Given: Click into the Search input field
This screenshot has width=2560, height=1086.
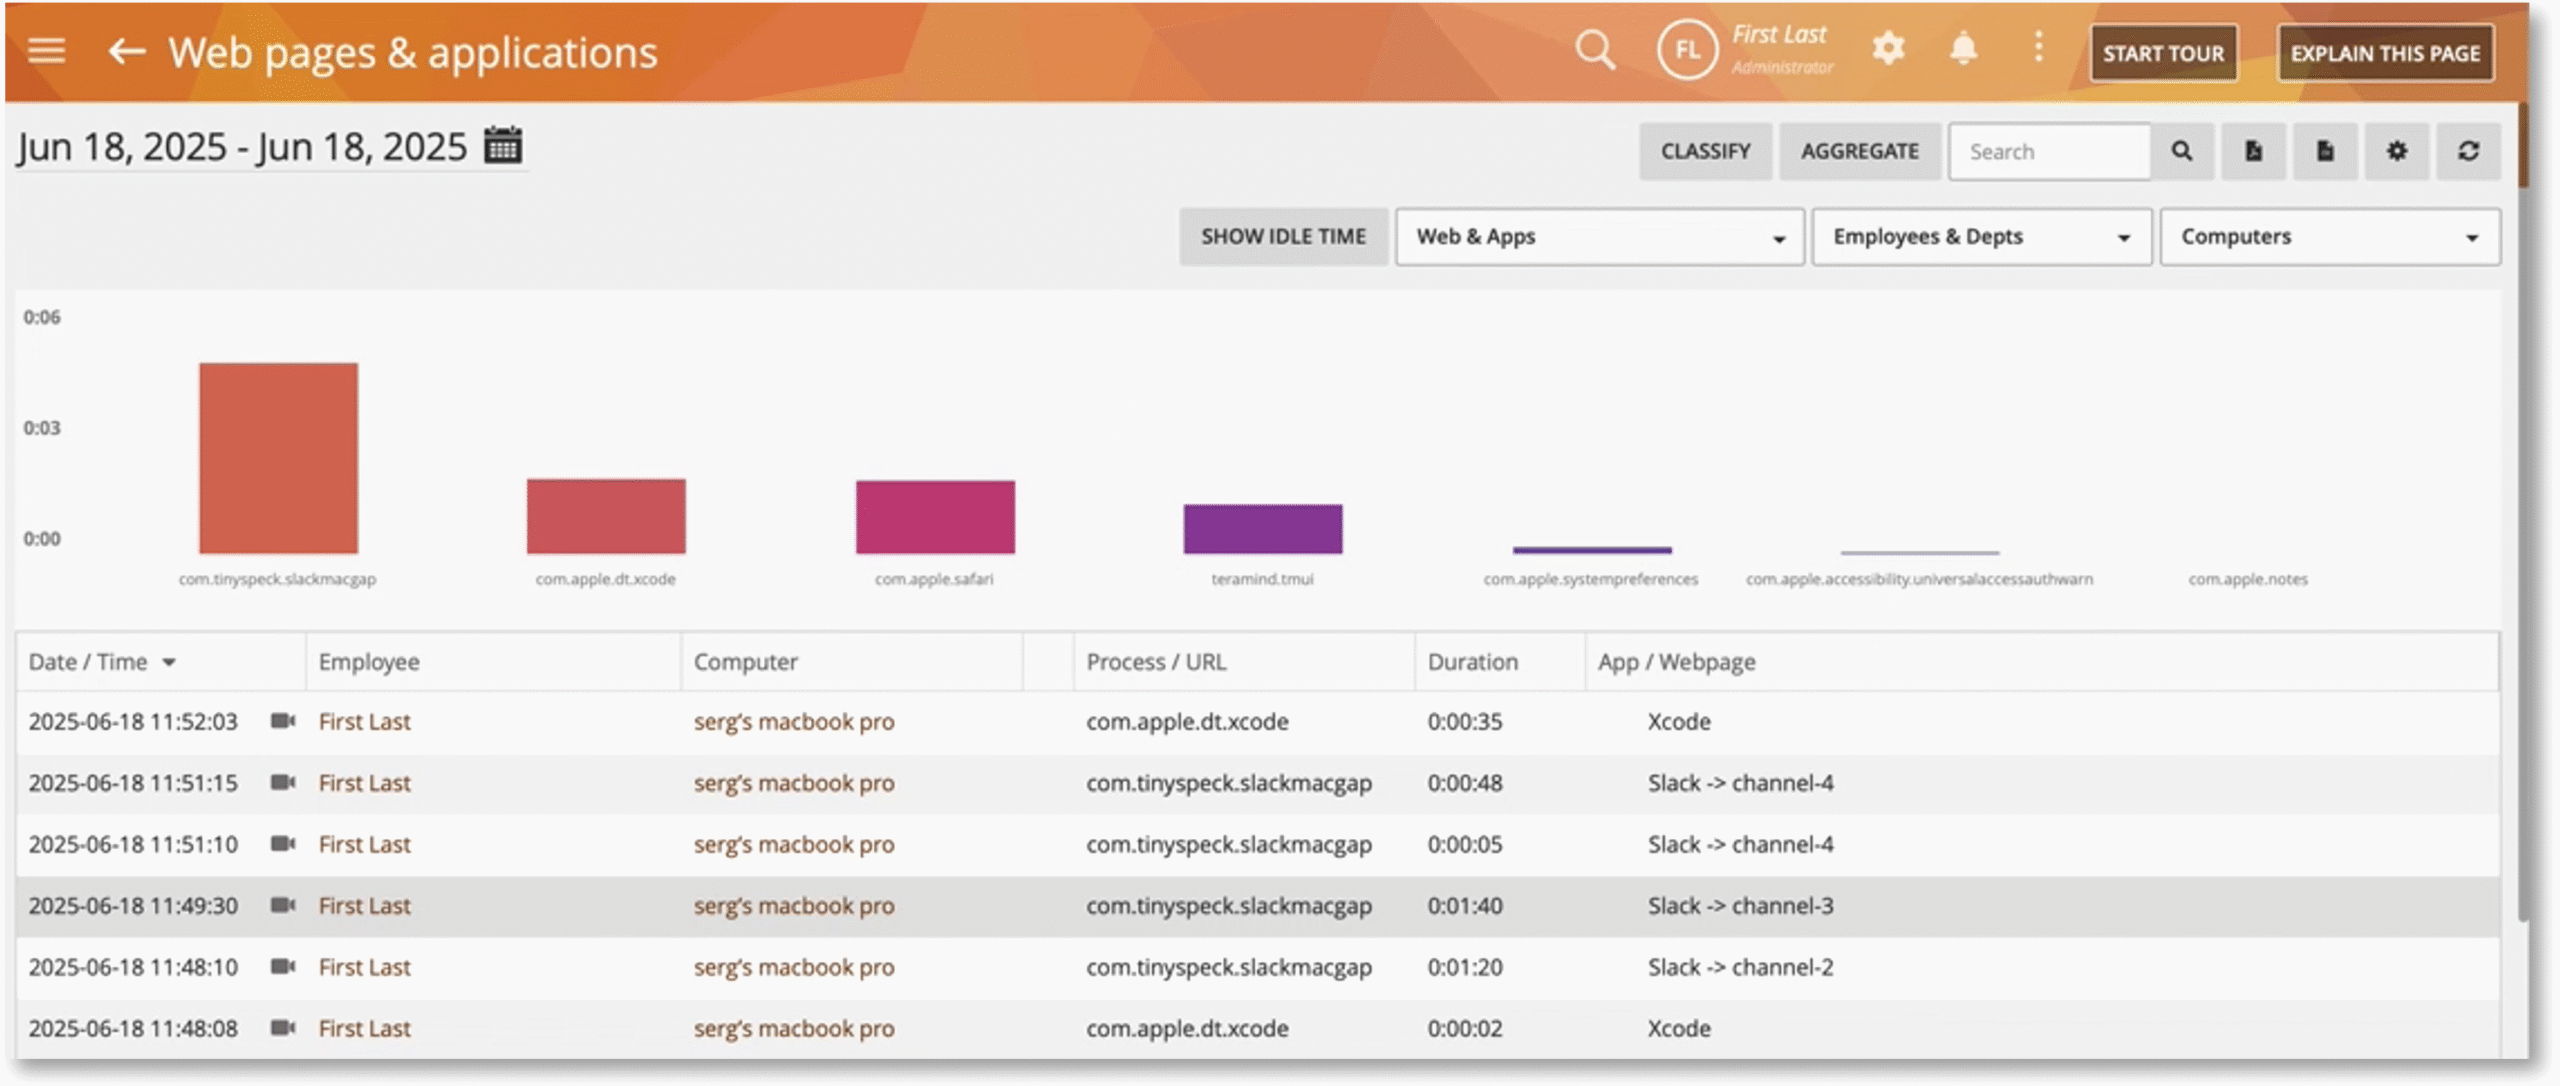Looking at the screenshot, I should (x=2048, y=152).
